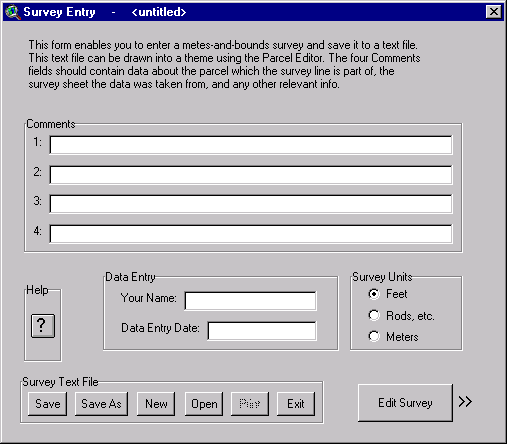This screenshot has width=507, height=444.
Task: Open an existing survey text file
Action: tap(204, 404)
